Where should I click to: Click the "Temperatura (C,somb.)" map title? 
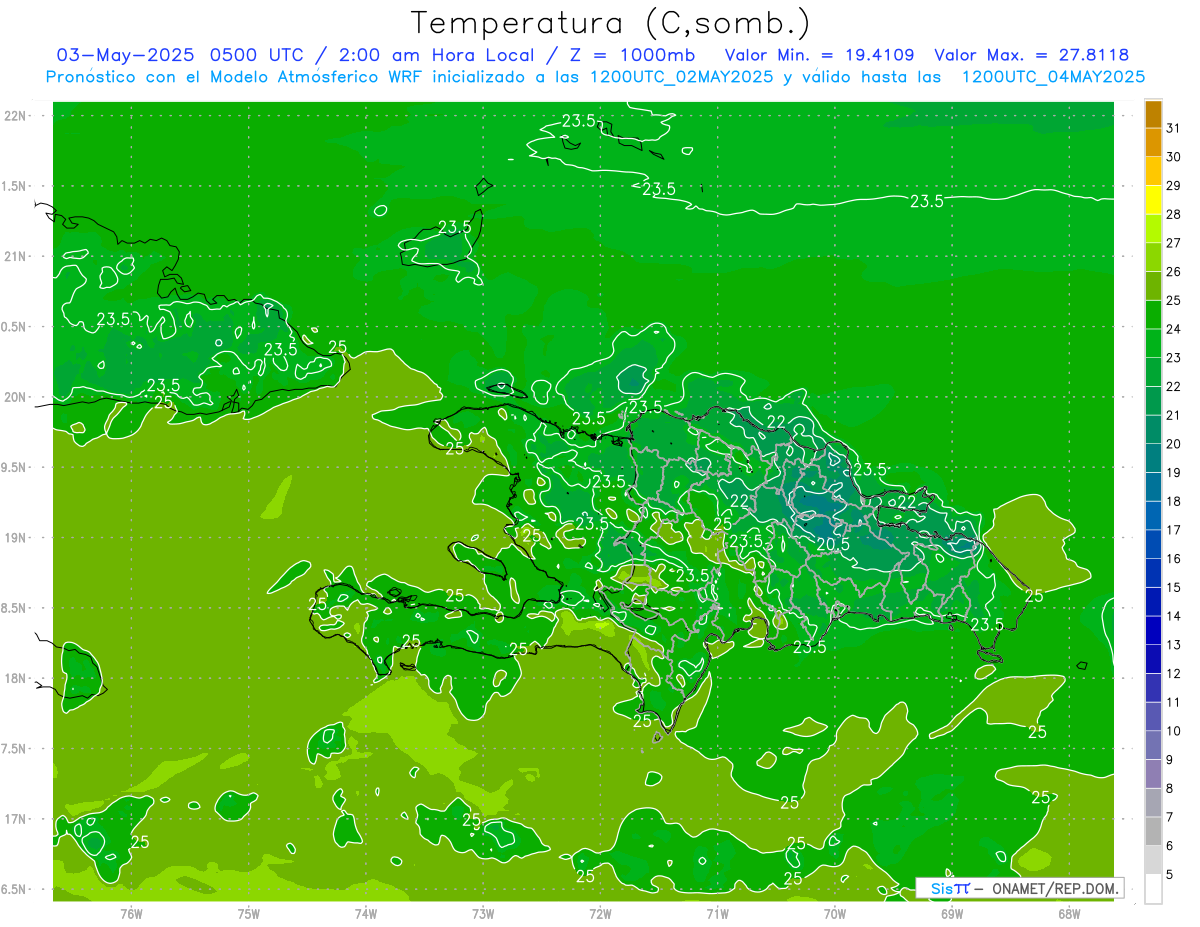tap(610, 23)
